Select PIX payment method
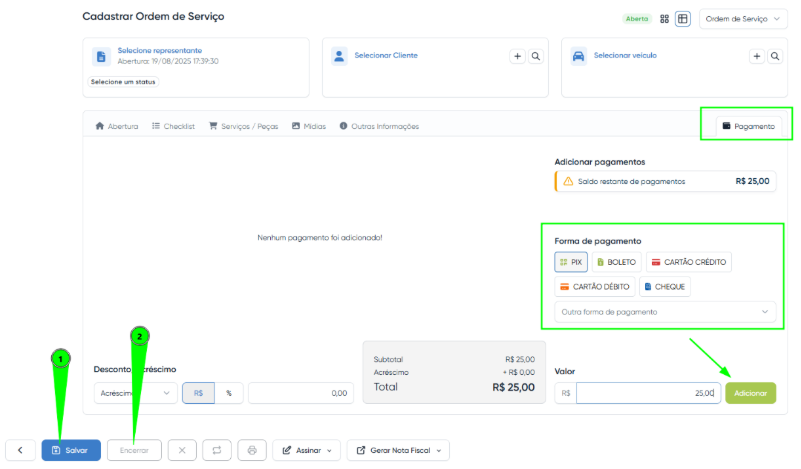The width and height of the screenshot is (801, 469). point(571,262)
